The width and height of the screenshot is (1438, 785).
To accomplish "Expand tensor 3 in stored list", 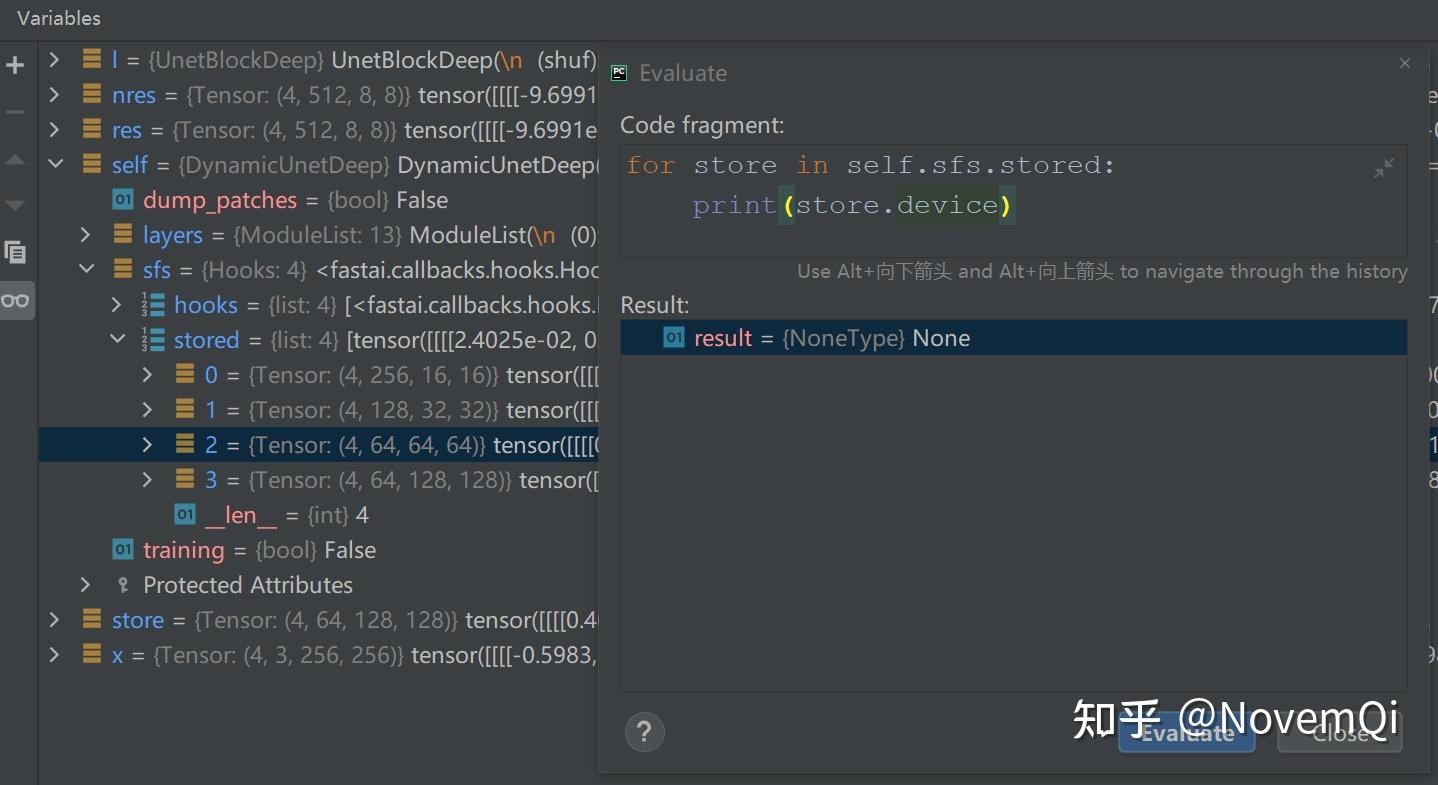I will pyautogui.click(x=147, y=479).
